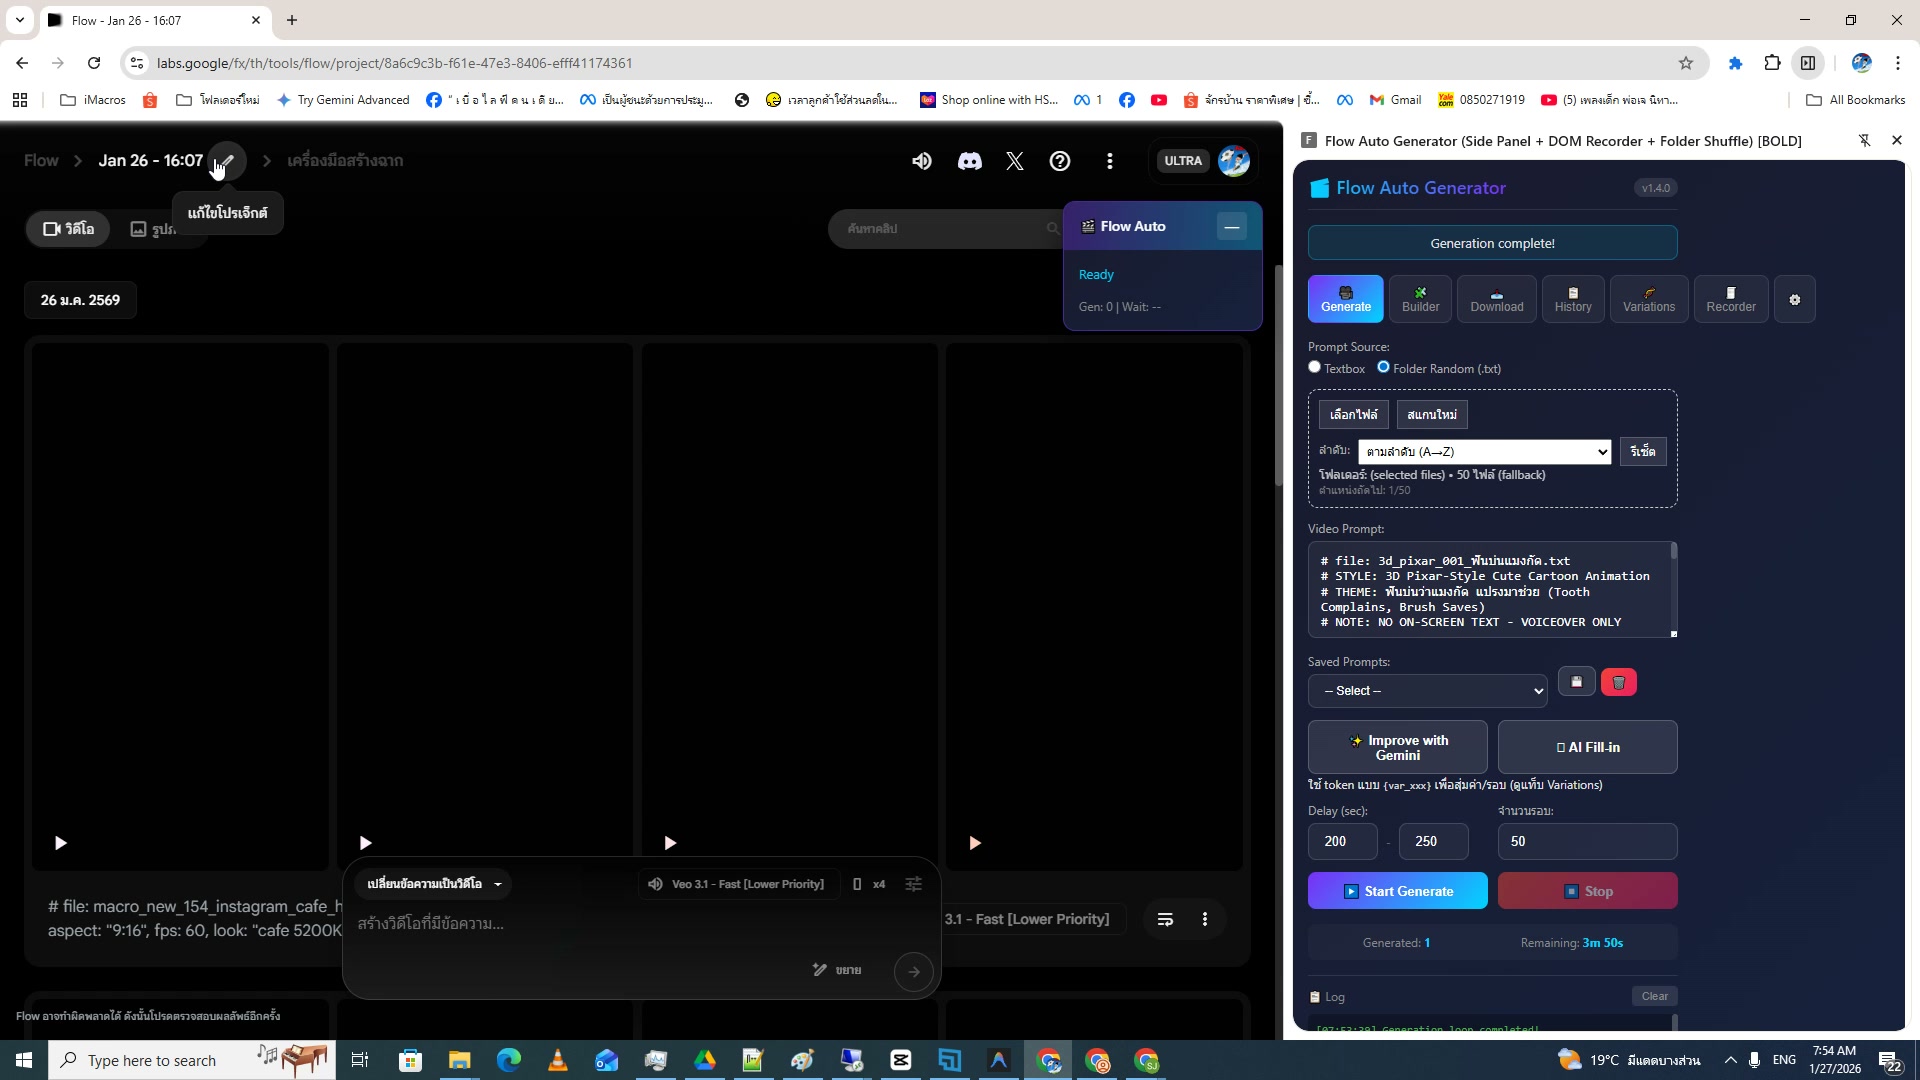Click Improve with Gemini button
1920x1080 pixels.
1397,748
